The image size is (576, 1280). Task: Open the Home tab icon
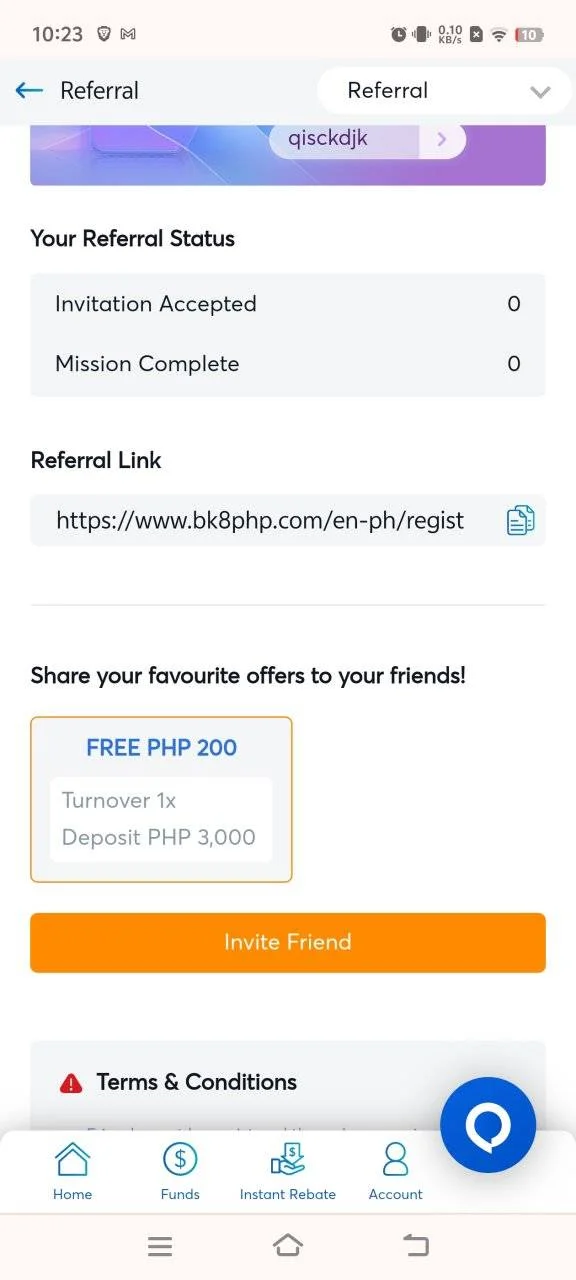click(x=72, y=1160)
